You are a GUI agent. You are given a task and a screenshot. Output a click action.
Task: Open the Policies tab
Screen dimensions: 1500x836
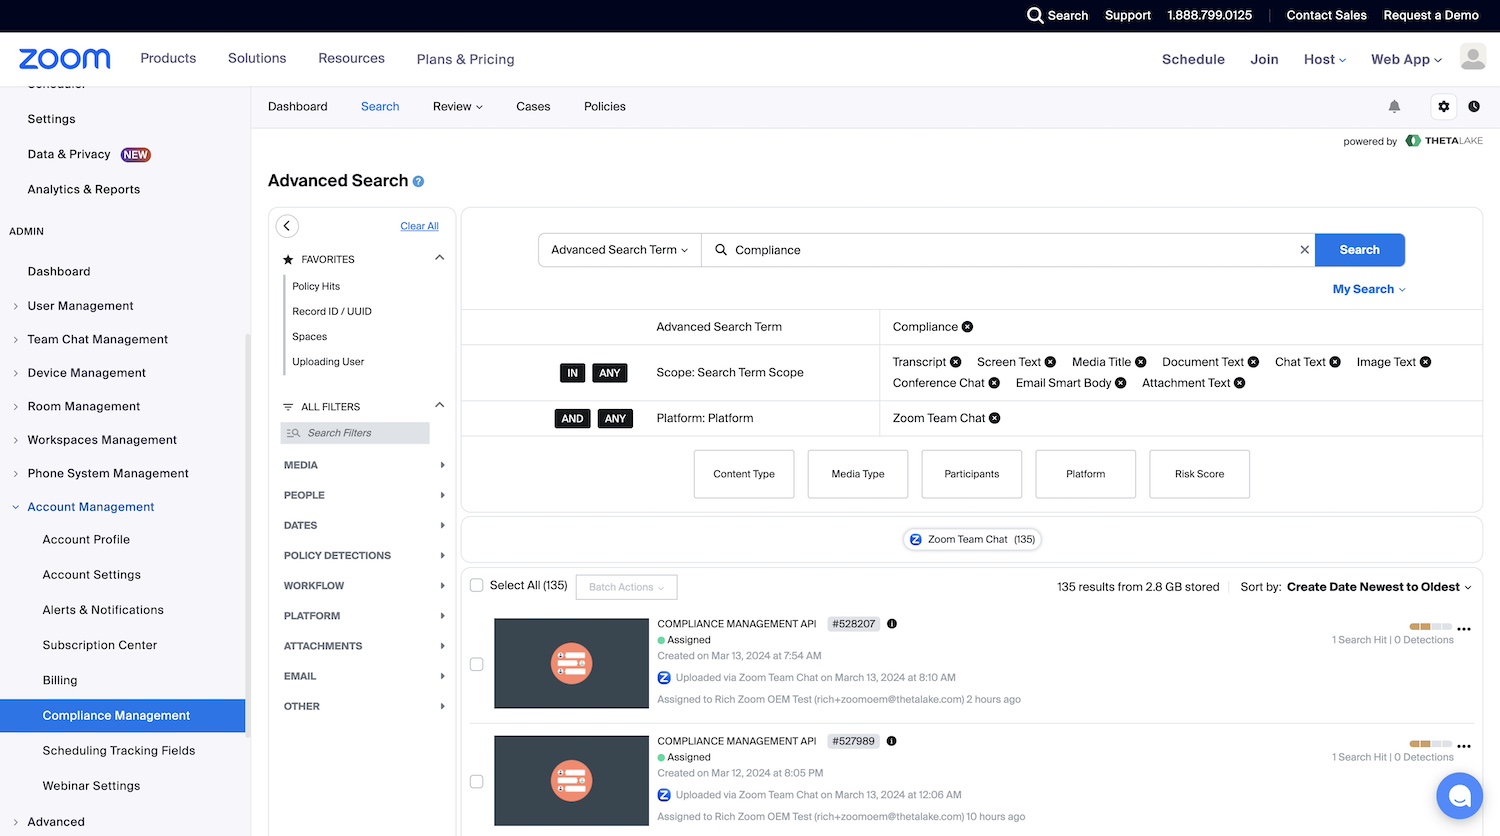click(x=604, y=107)
